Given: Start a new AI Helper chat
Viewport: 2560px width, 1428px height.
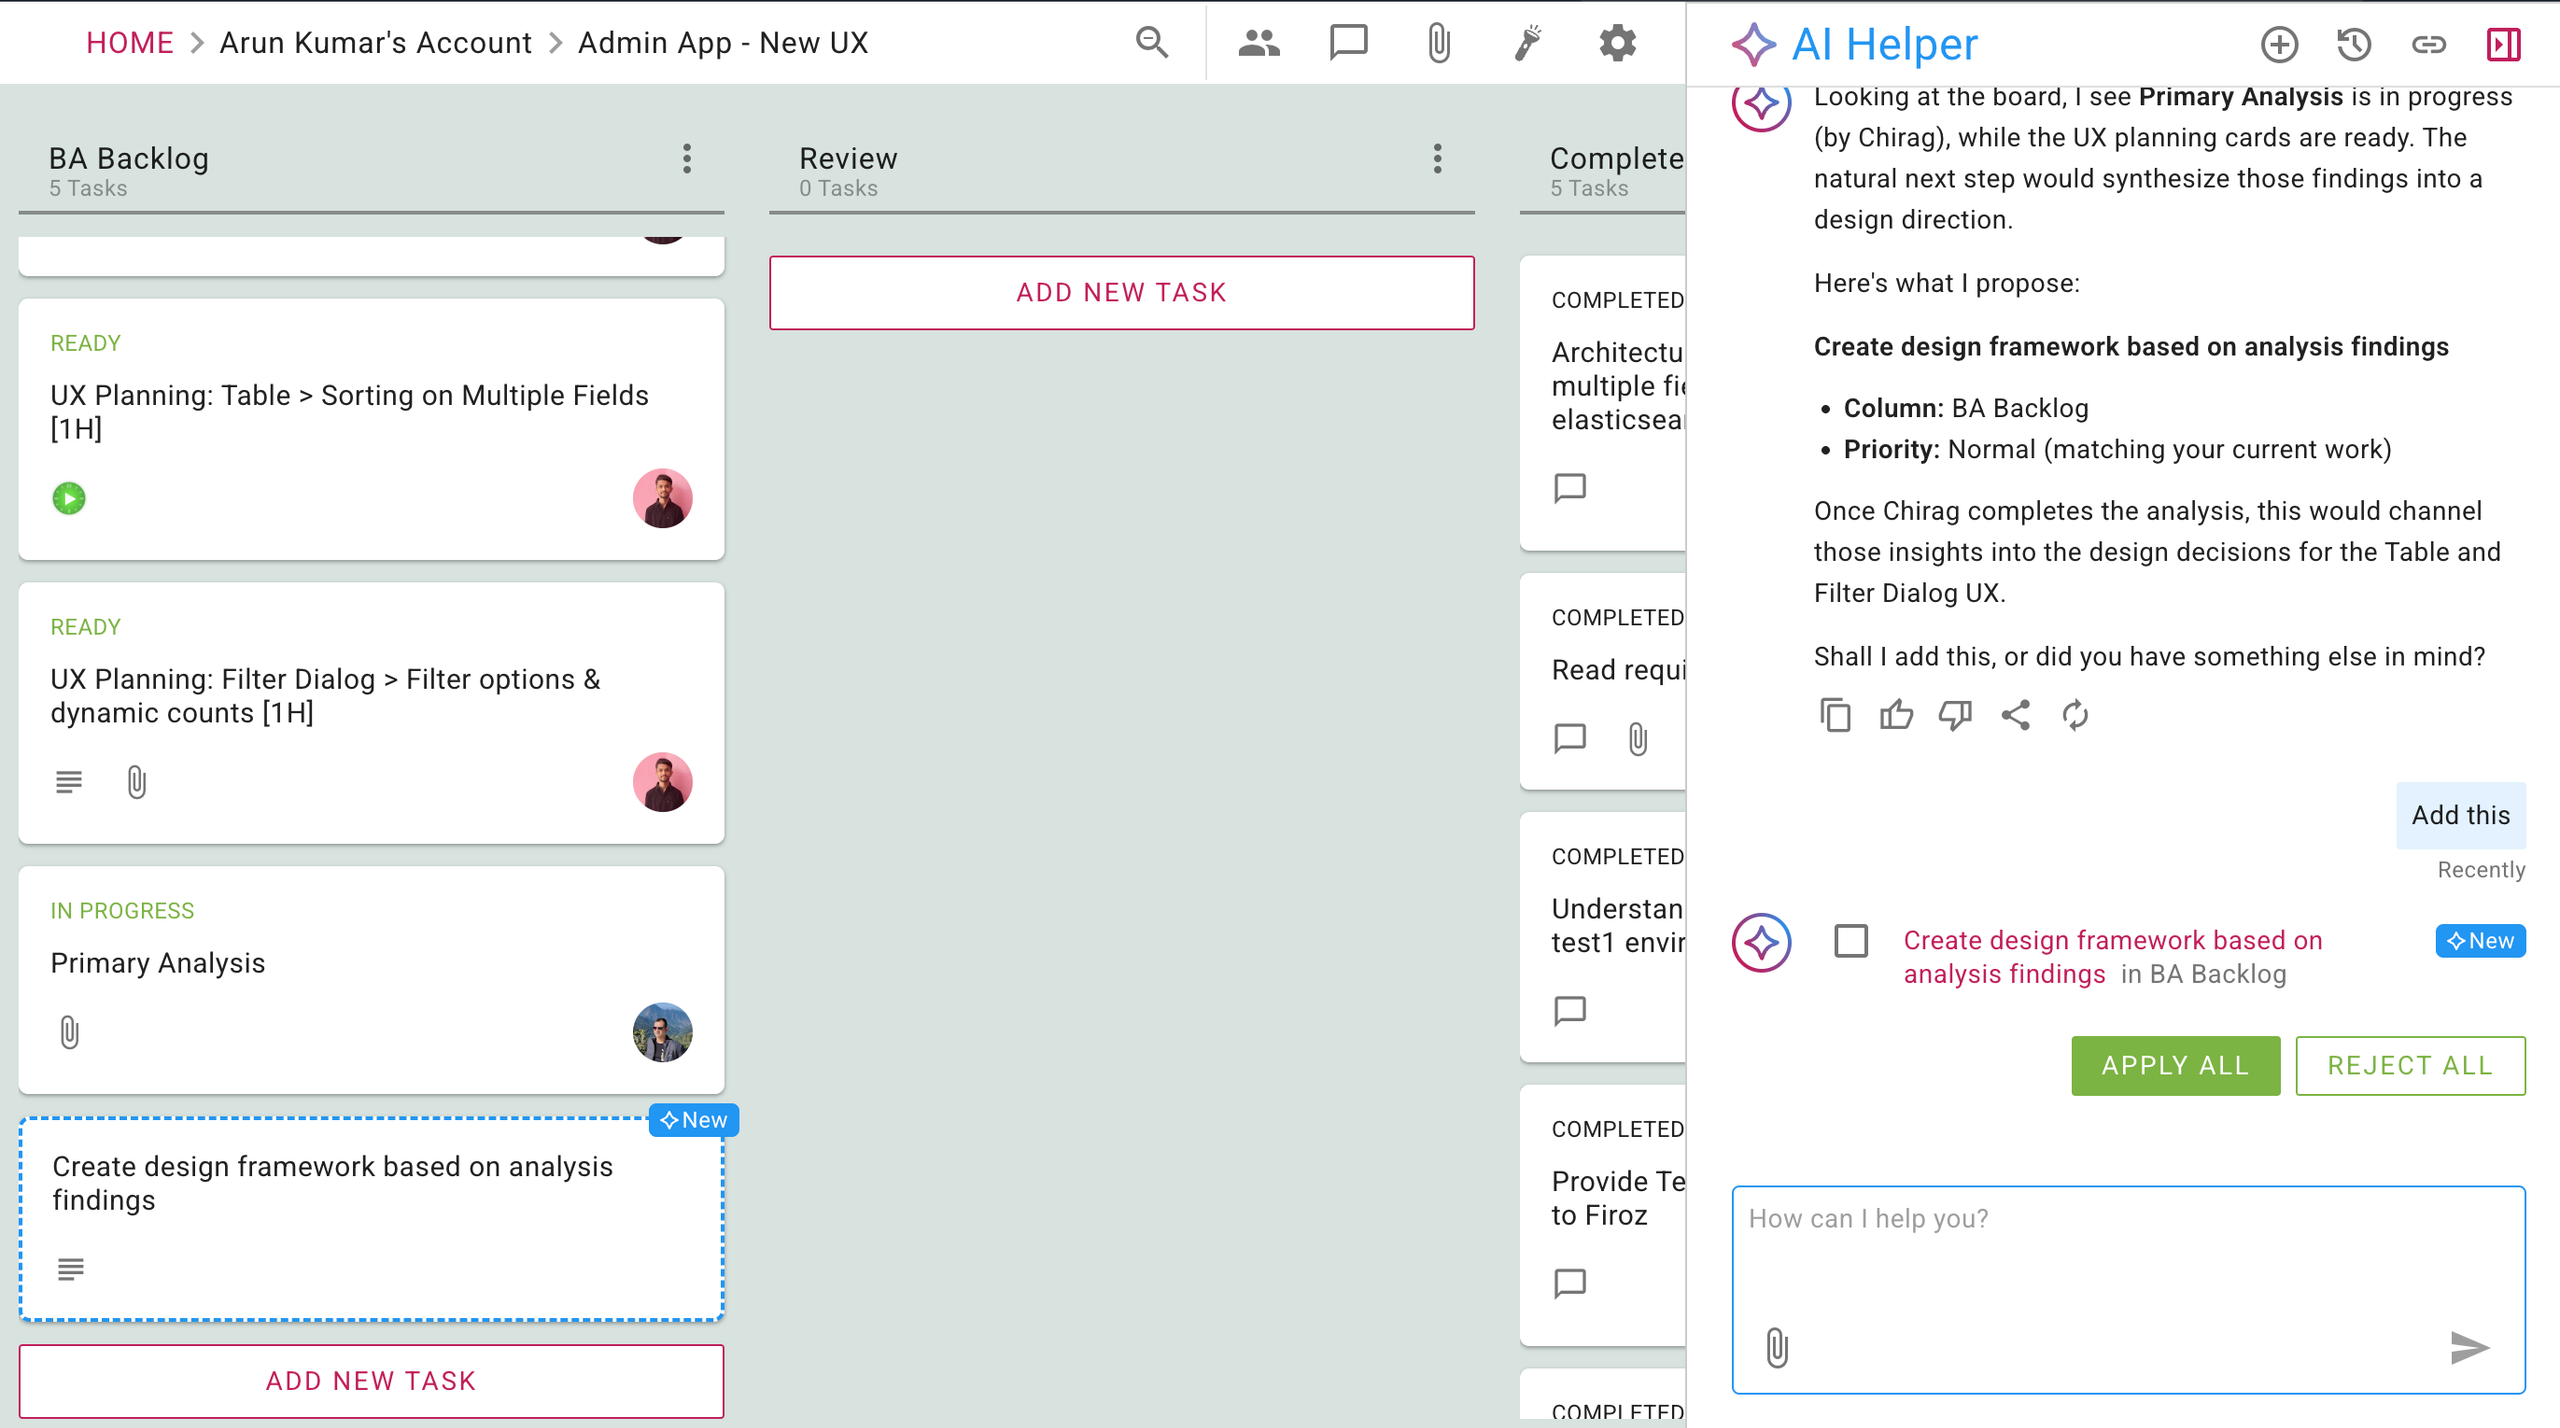Looking at the screenshot, I should [x=2279, y=44].
